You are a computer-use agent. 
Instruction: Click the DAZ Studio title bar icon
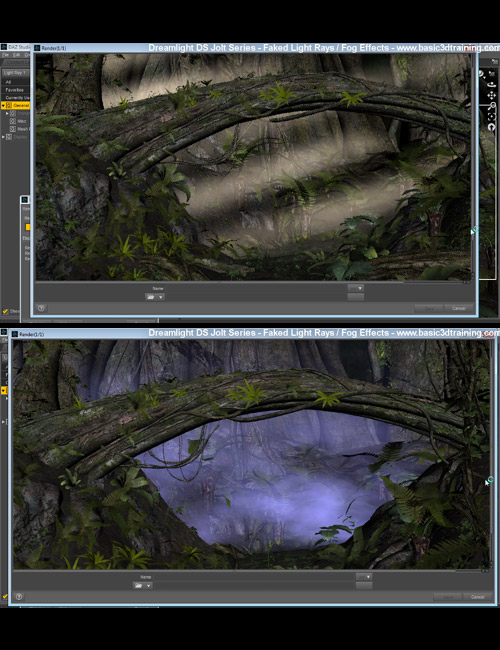pyautogui.click(x=4, y=47)
